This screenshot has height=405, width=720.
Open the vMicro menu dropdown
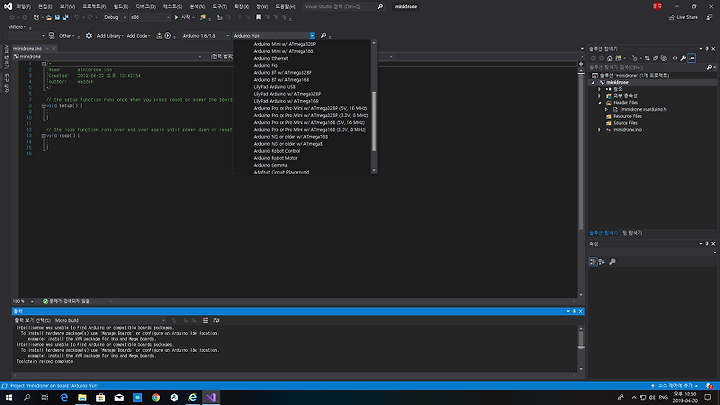coord(17,27)
